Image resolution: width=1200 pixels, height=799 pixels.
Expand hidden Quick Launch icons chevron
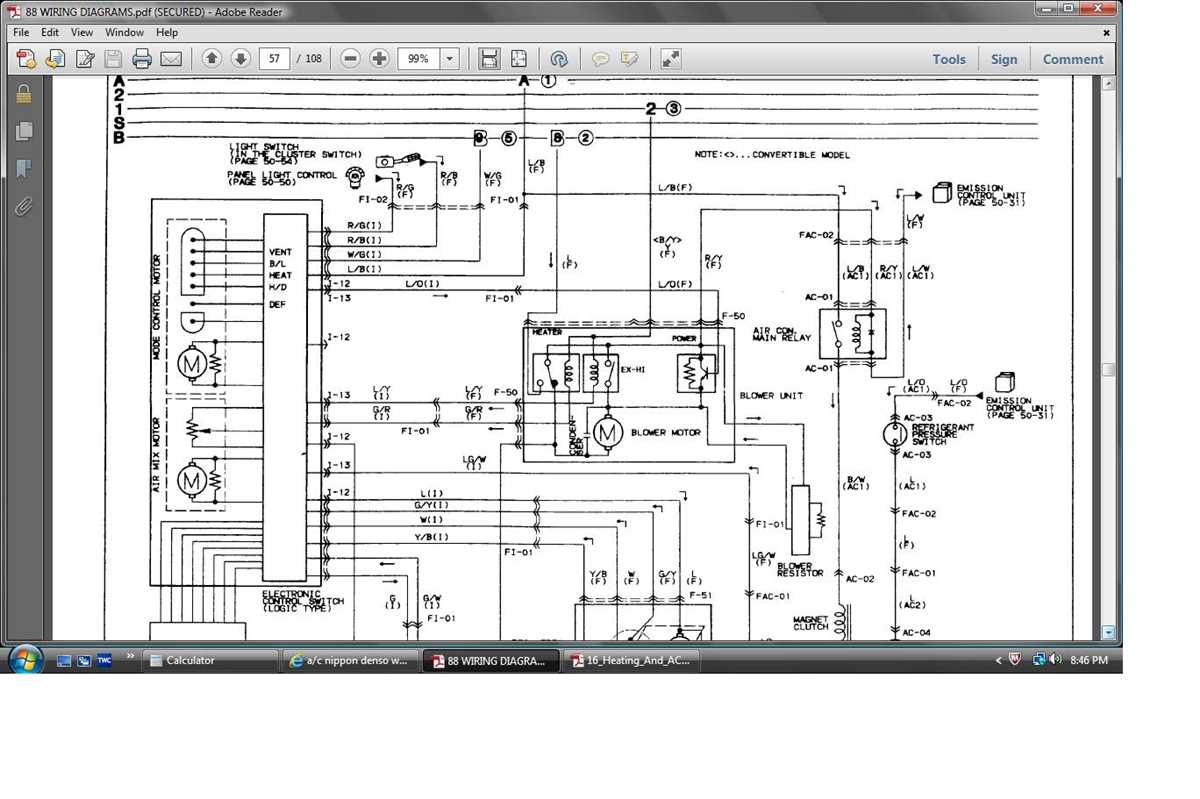(x=130, y=657)
